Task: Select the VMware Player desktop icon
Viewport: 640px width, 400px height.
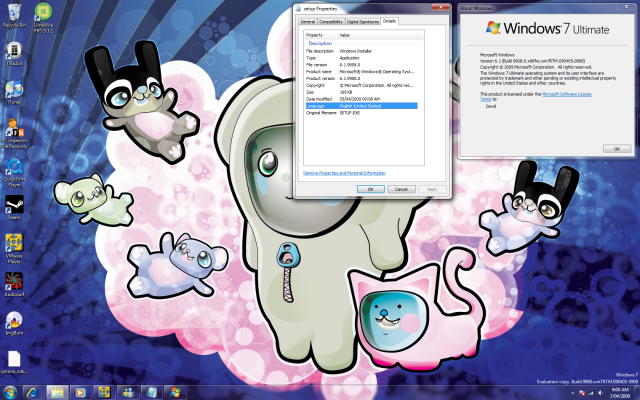Action: [x=14, y=249]
